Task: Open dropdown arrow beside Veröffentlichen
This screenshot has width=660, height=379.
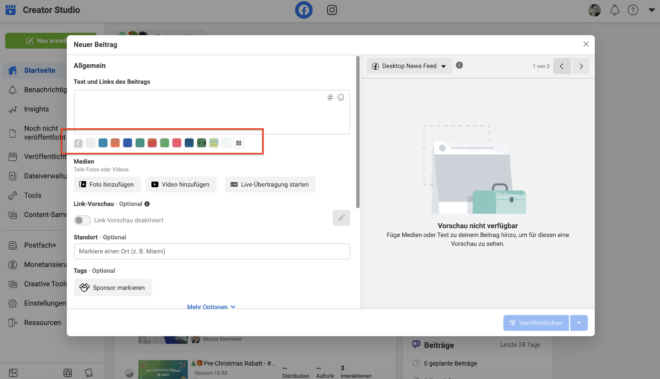Action: click(579, 323)
